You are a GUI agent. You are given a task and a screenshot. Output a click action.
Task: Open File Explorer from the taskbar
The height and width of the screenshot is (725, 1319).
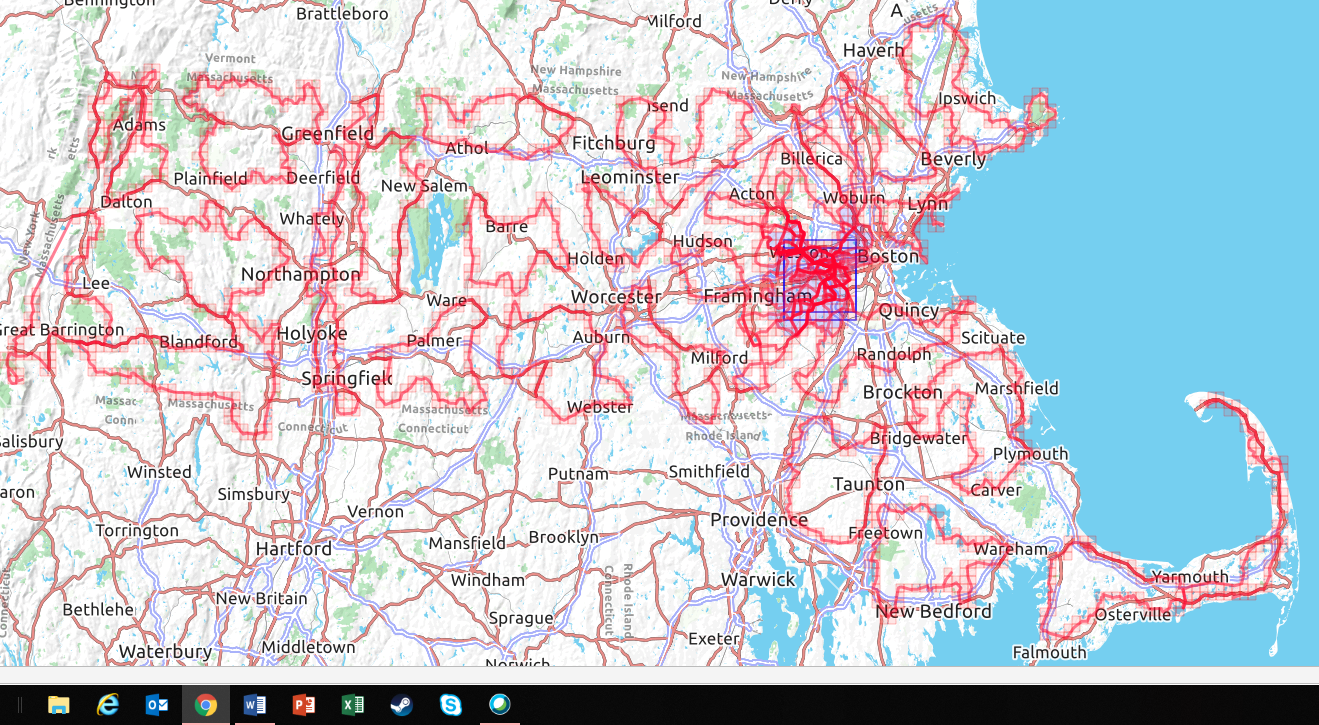click(59, 705)
